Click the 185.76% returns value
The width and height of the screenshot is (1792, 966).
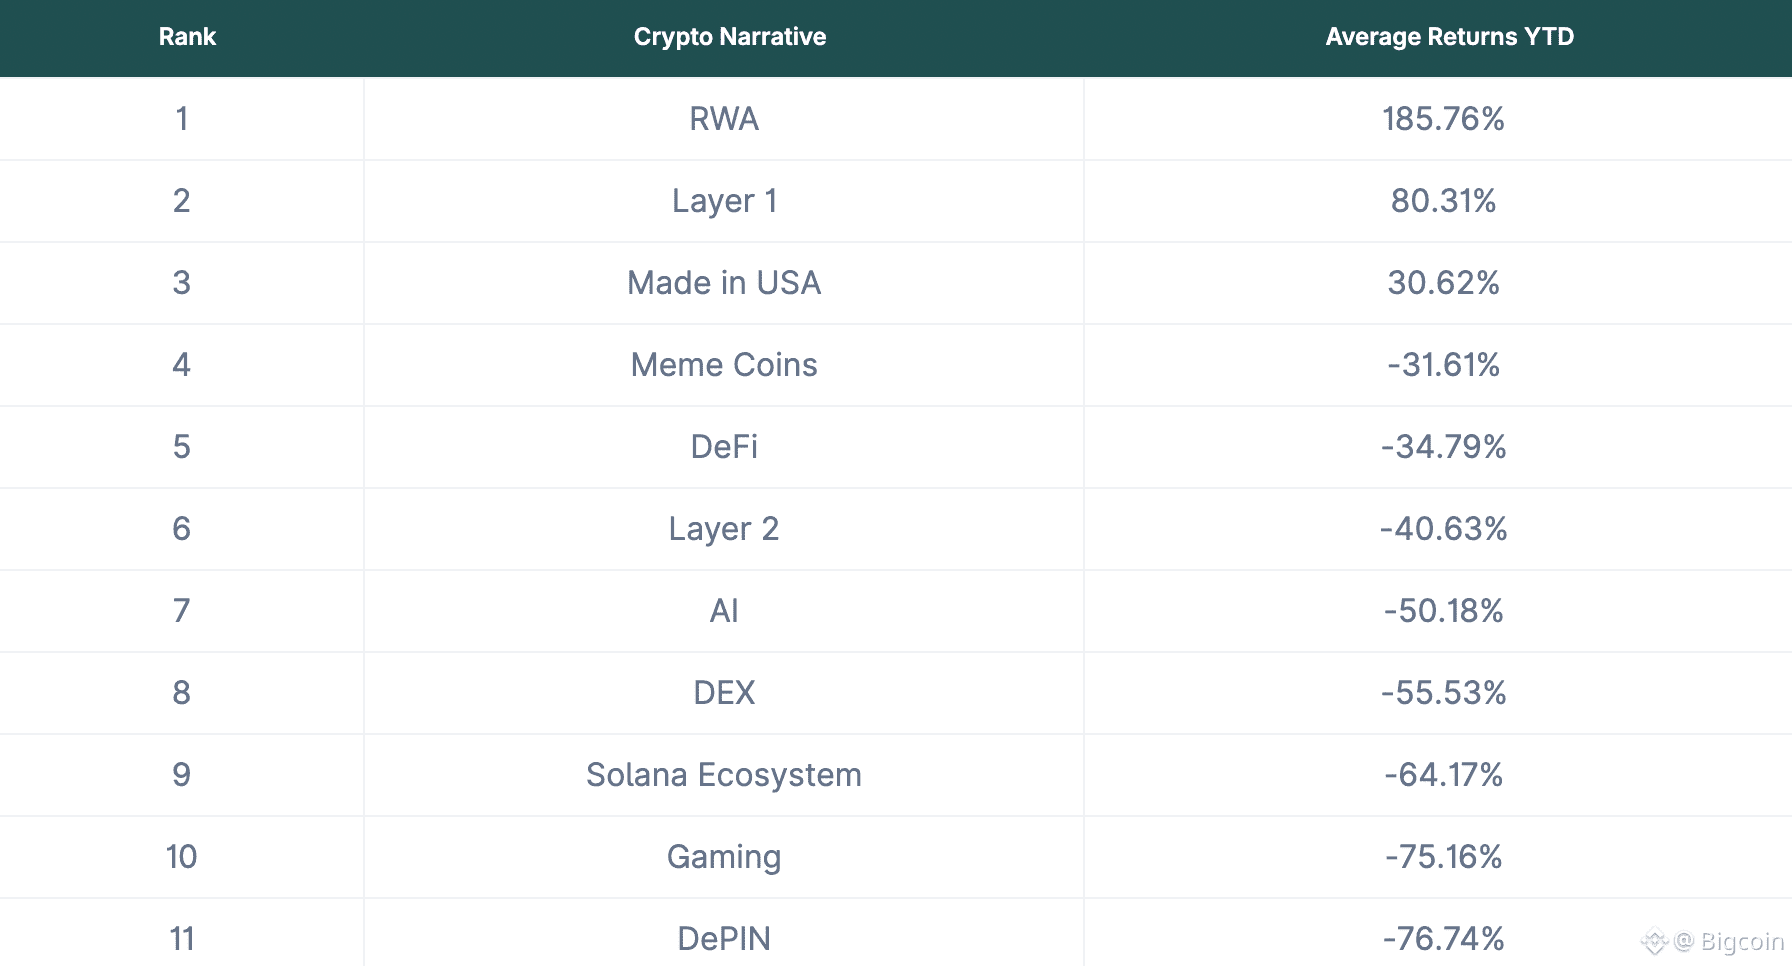click(x=1443, y=119)
